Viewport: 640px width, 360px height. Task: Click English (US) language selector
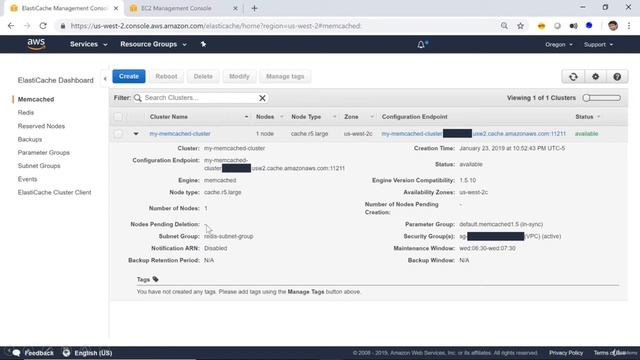[93, 353]
